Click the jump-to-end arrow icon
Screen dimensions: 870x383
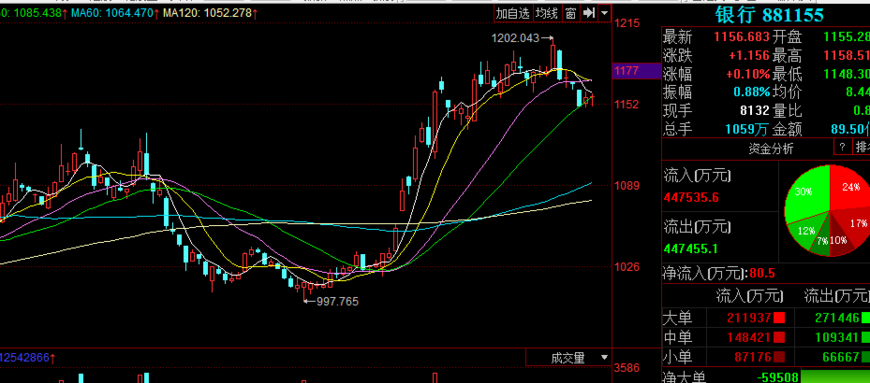(x=588, y=13)
